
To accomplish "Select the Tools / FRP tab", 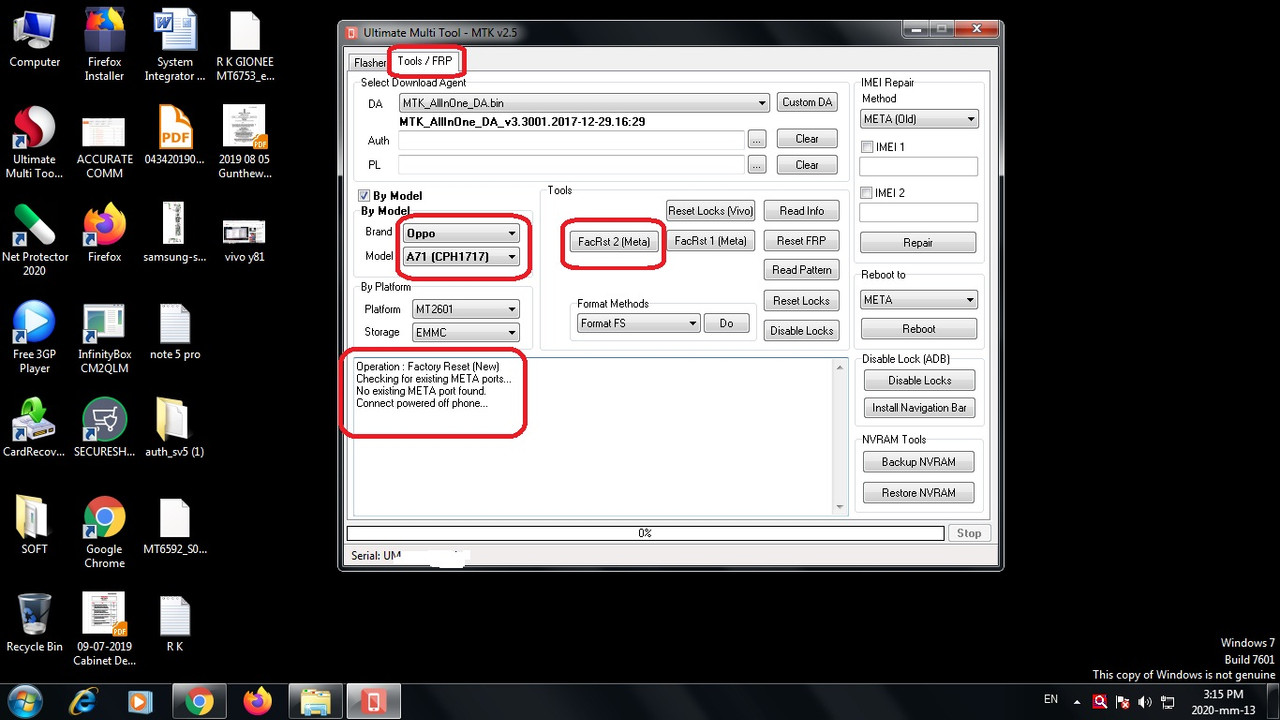I will 425,60.
